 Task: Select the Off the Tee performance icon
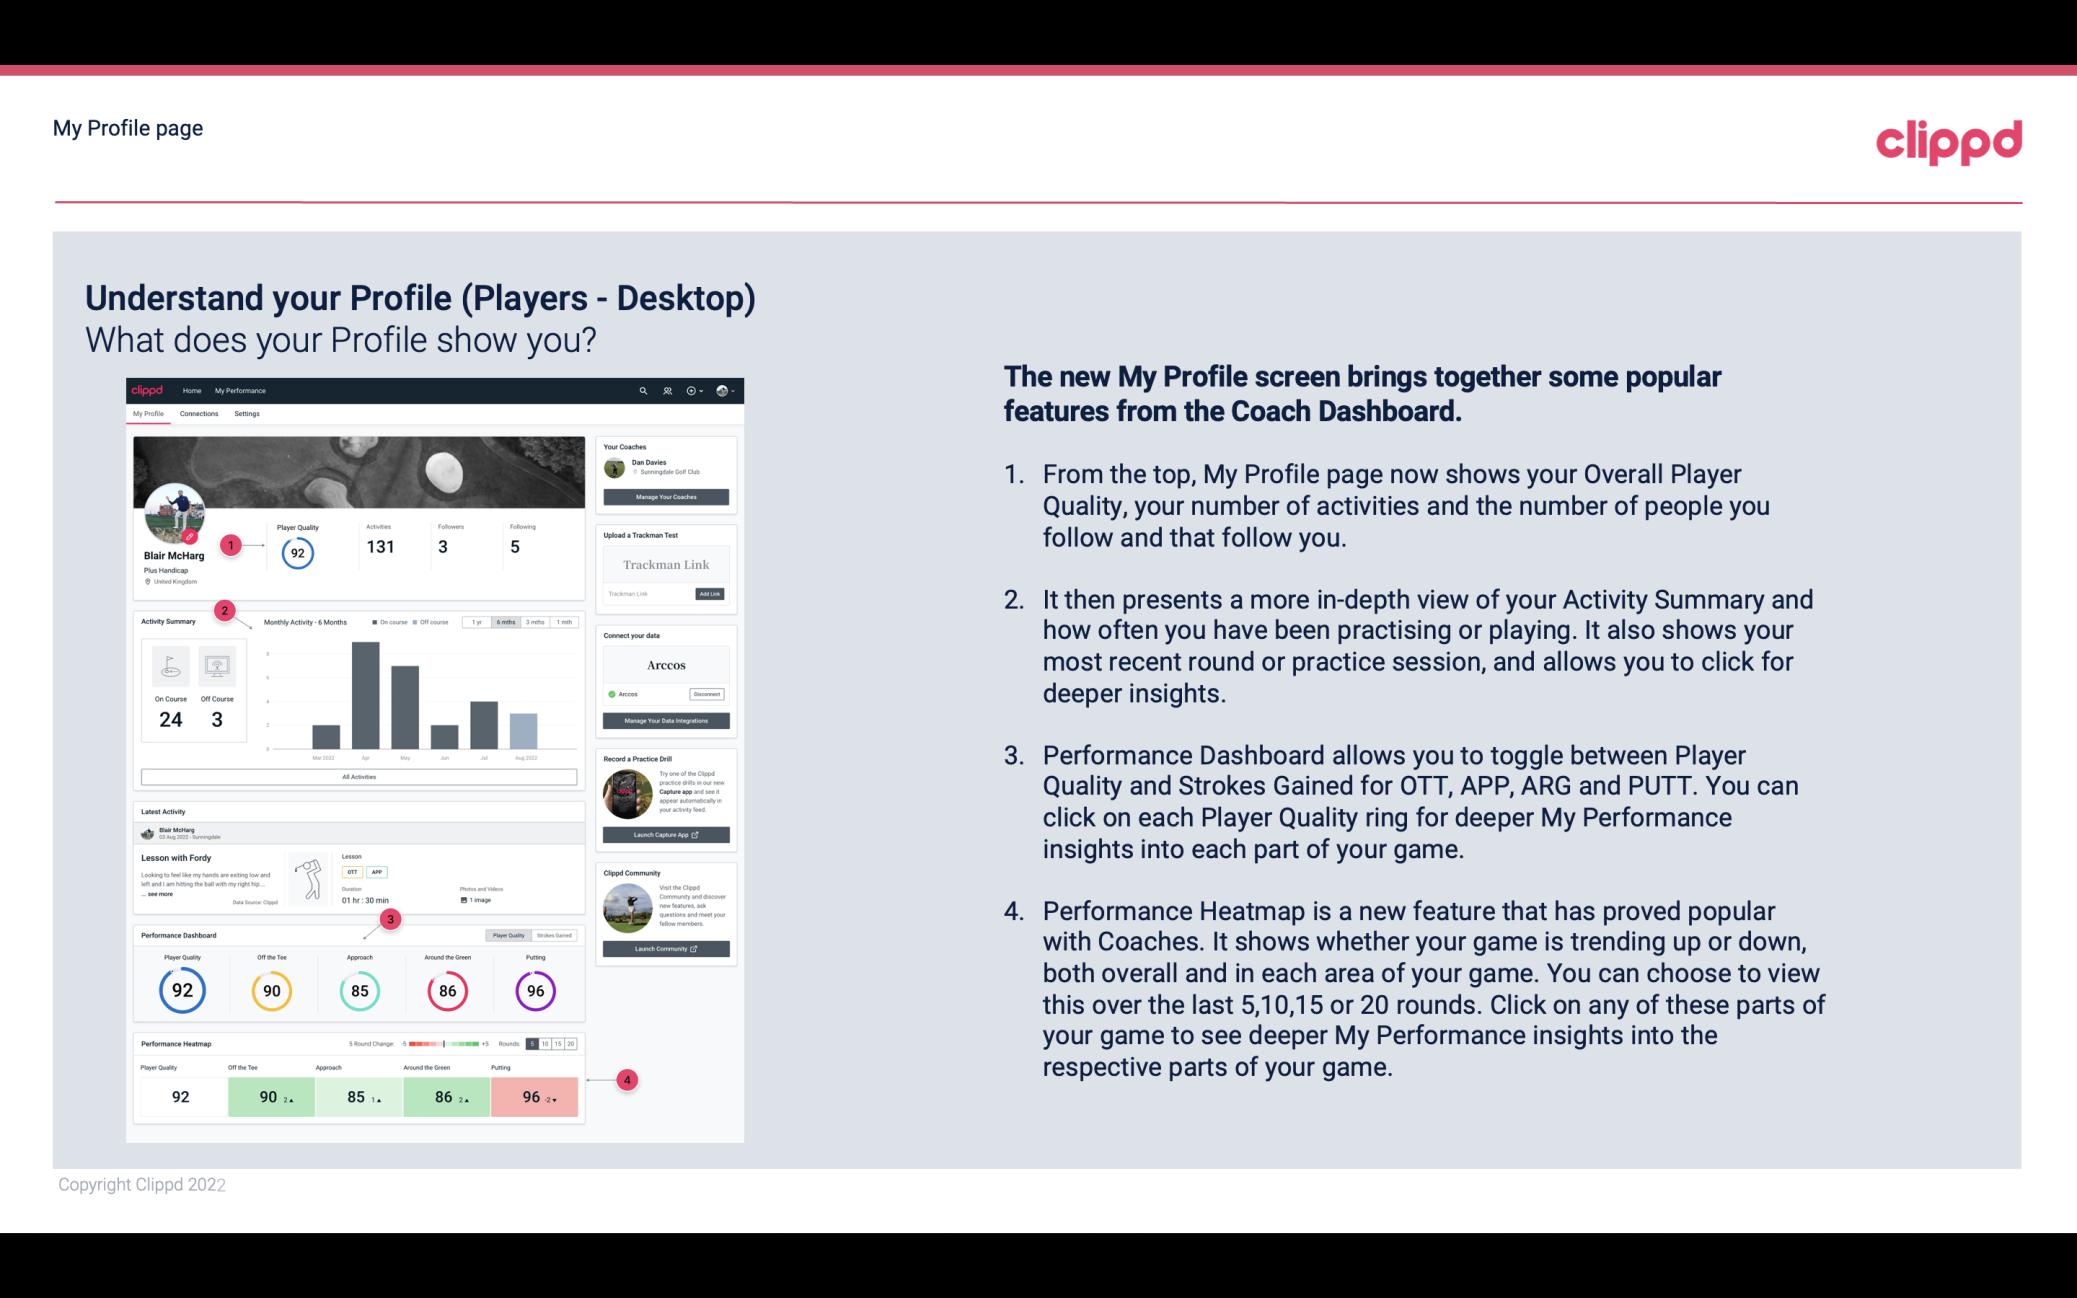pos(271,988)
